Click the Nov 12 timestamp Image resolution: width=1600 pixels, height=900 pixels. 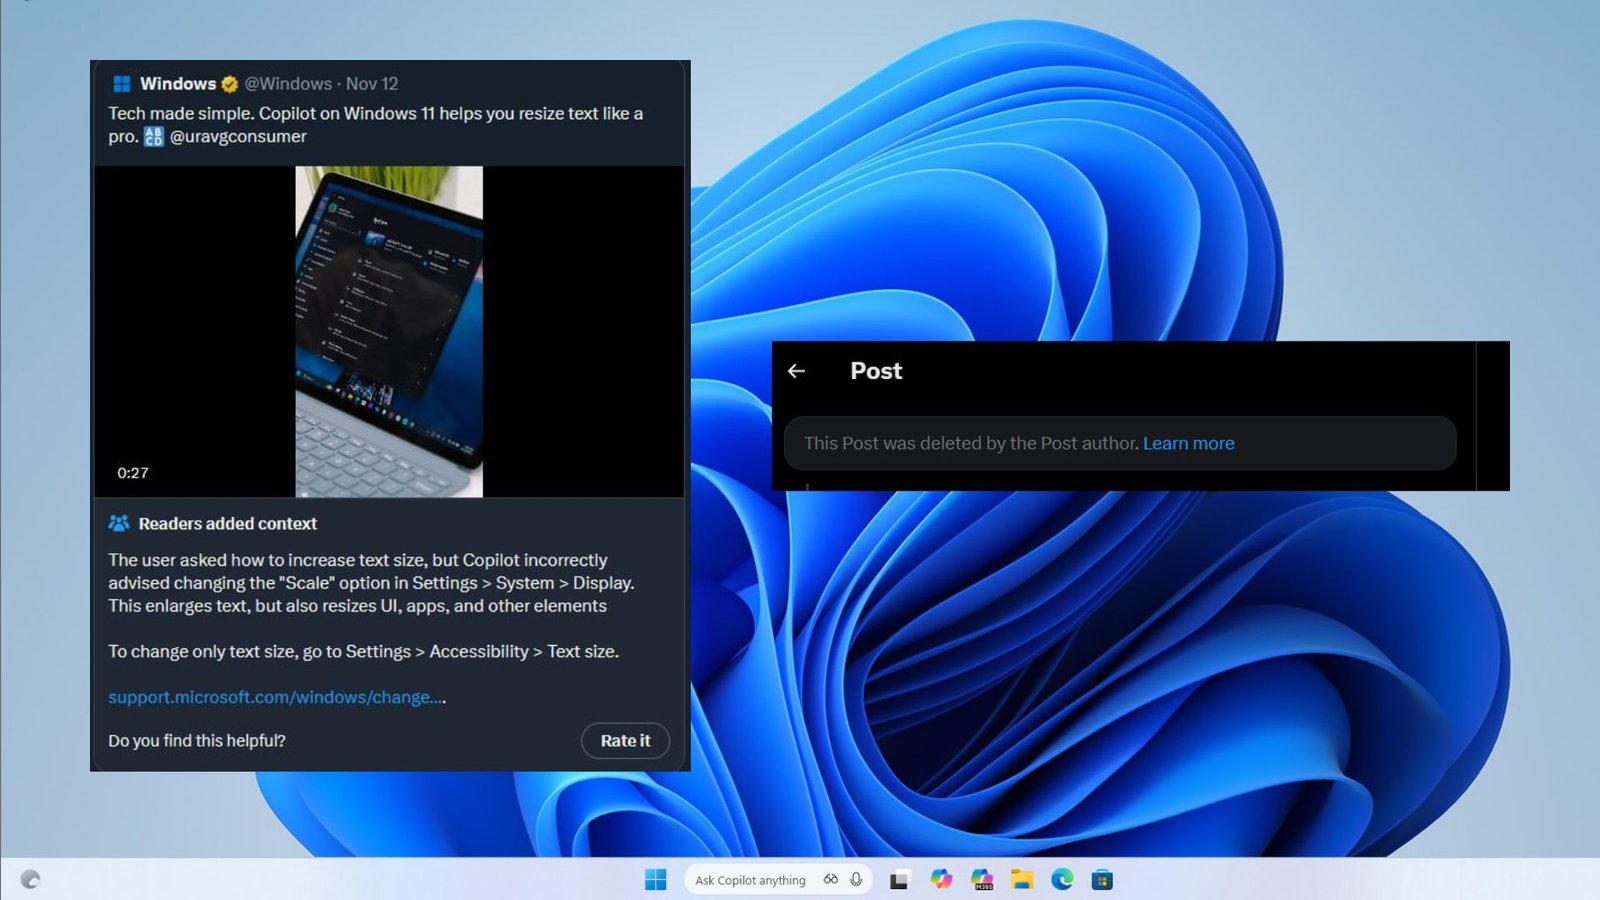[x=374, y=84]
